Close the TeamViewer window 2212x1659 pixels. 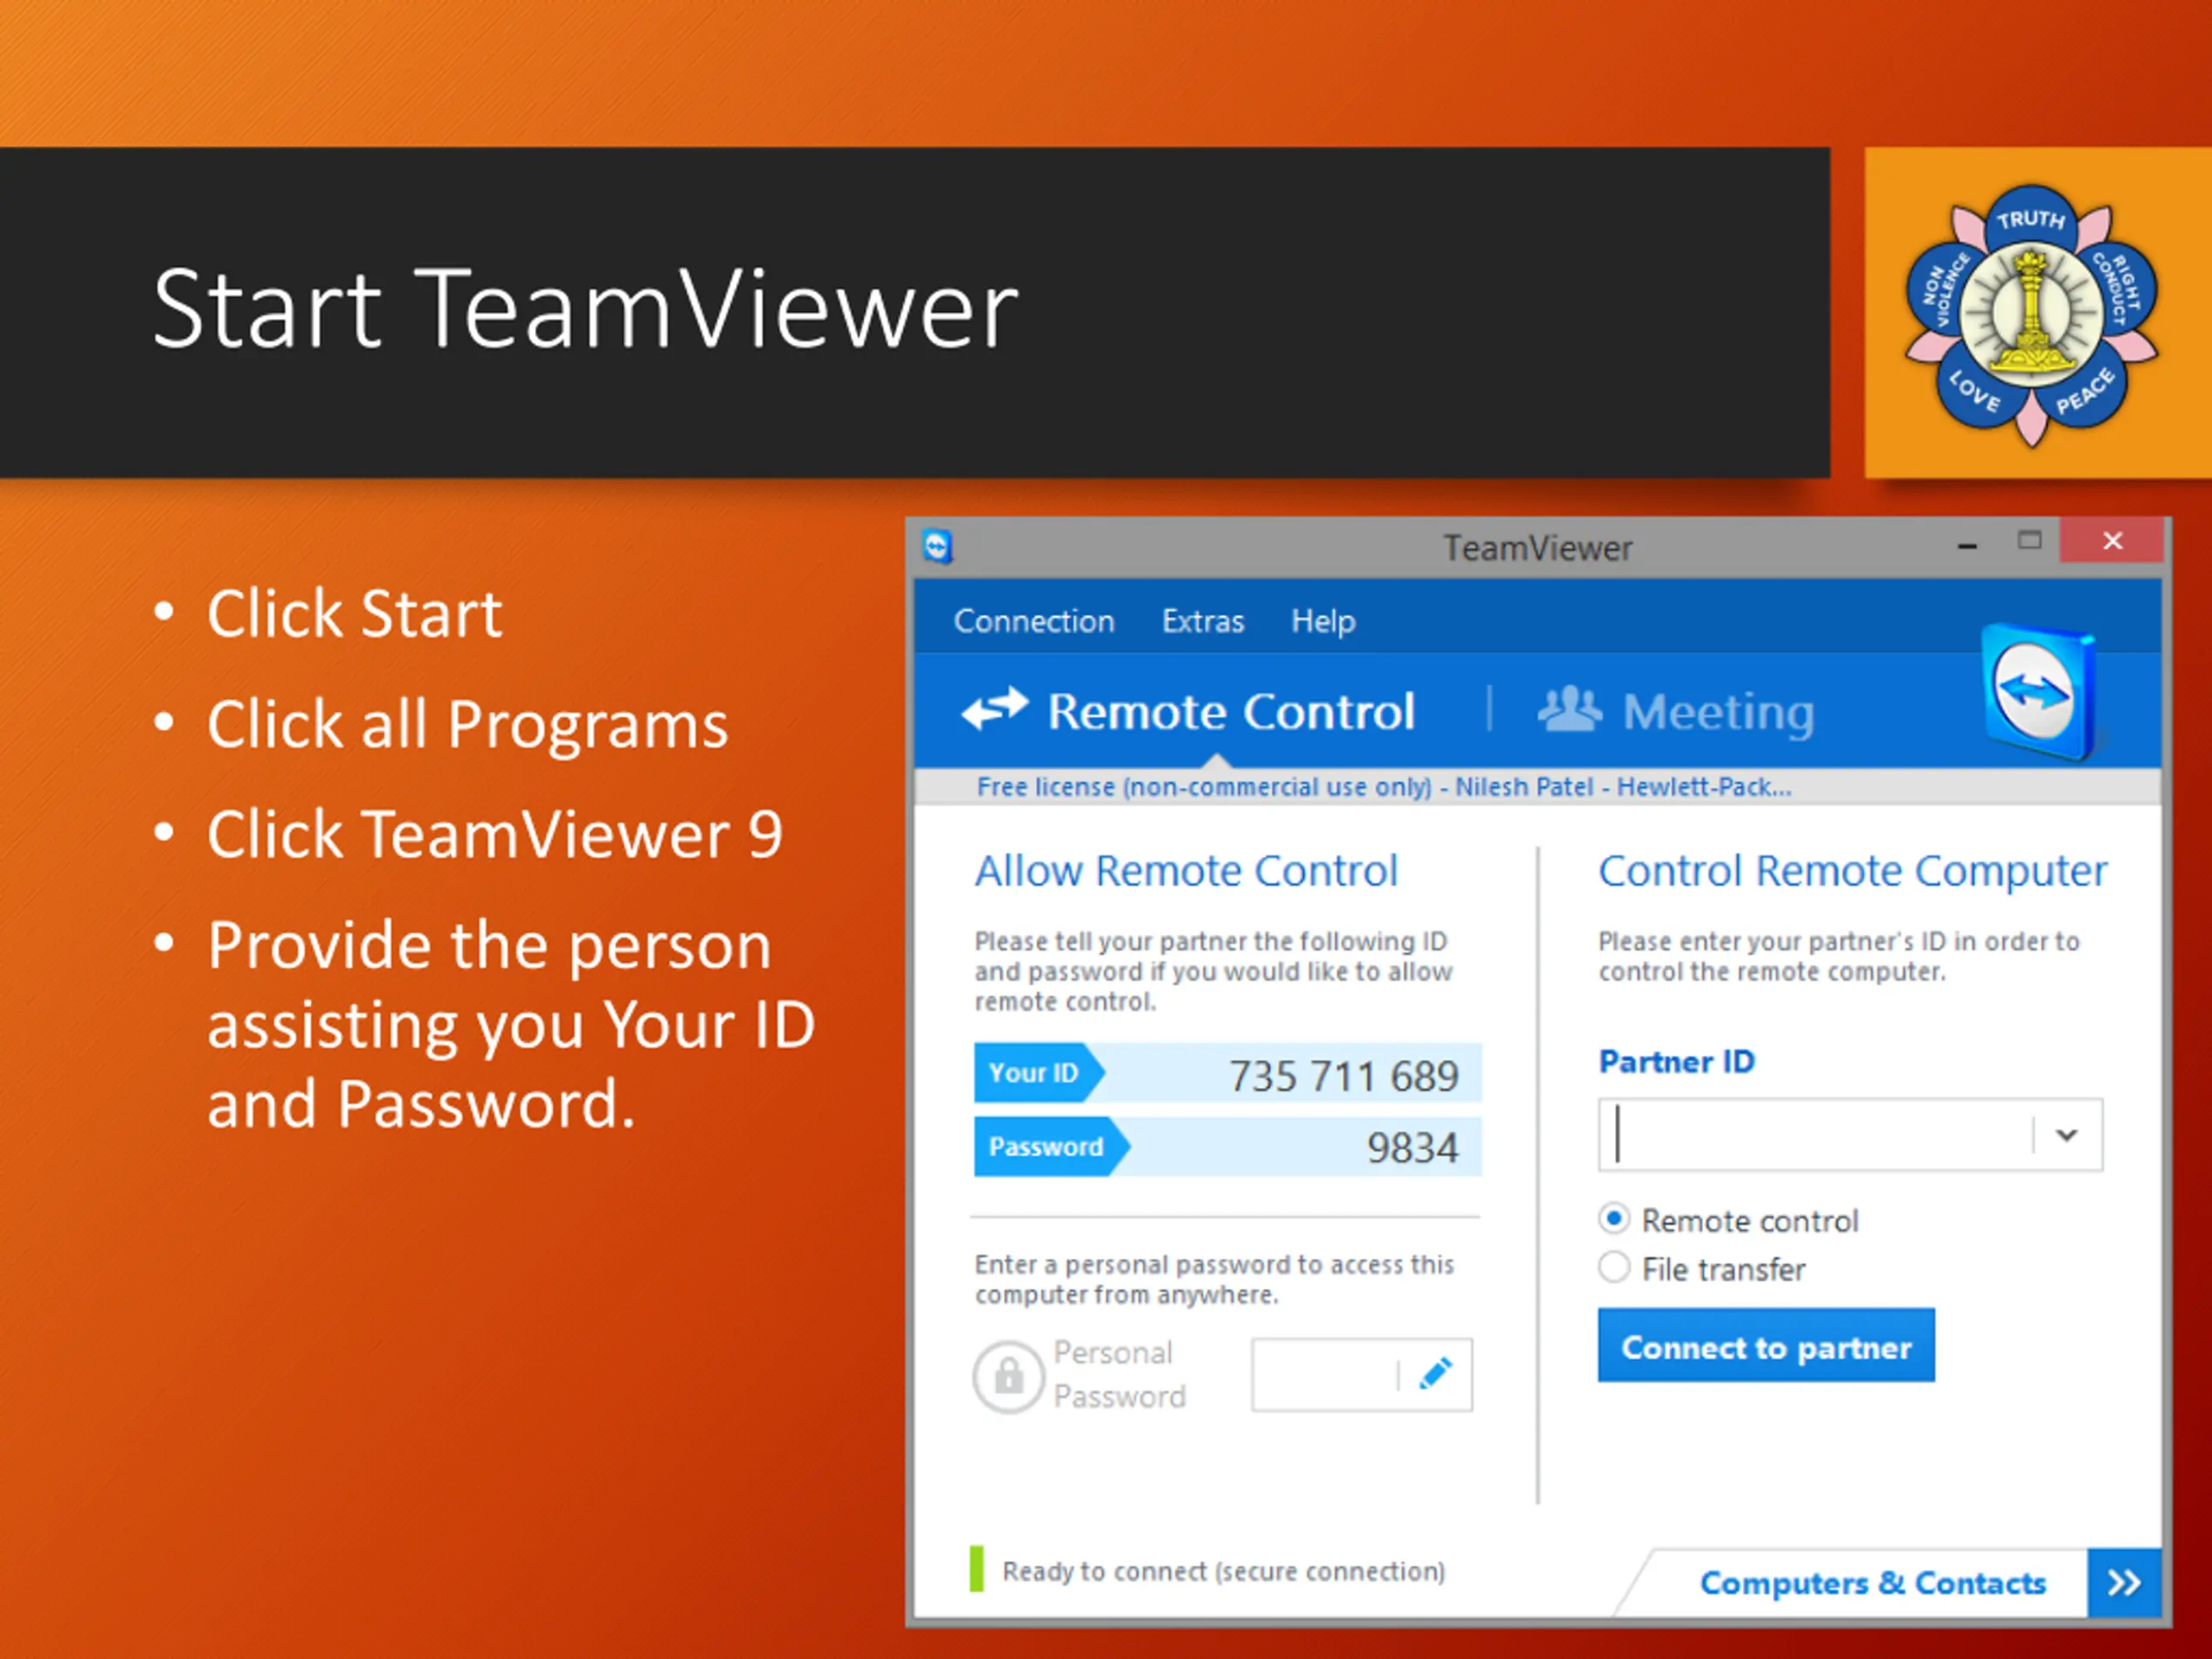click(x=2112, y=541)
